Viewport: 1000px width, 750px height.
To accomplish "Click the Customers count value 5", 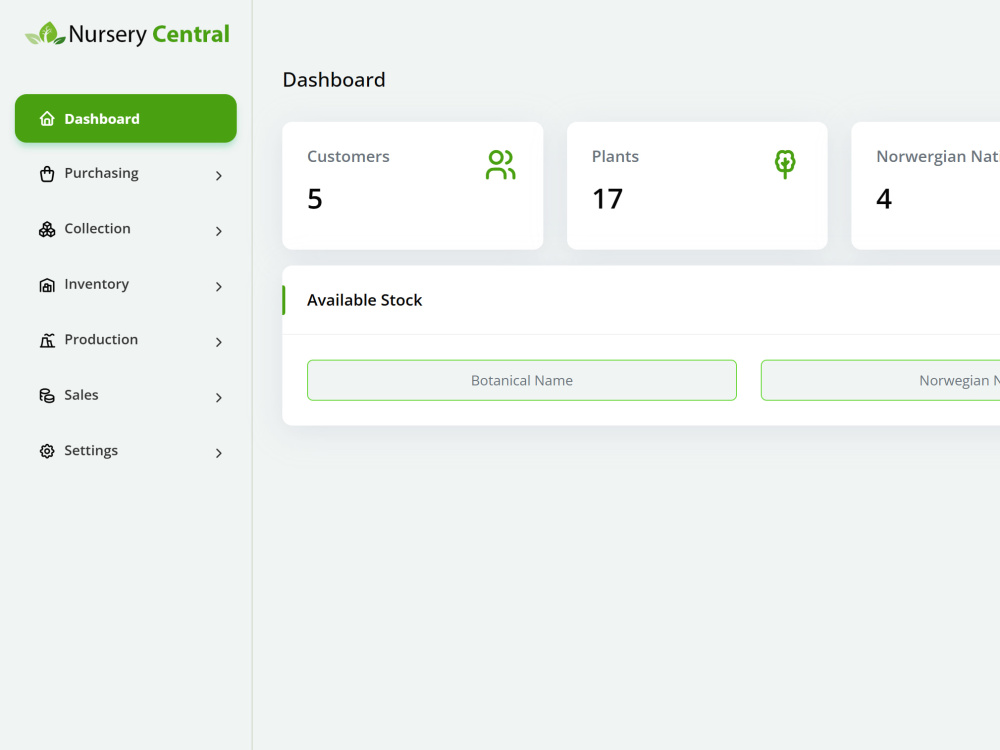I will (x=315, y=199).
